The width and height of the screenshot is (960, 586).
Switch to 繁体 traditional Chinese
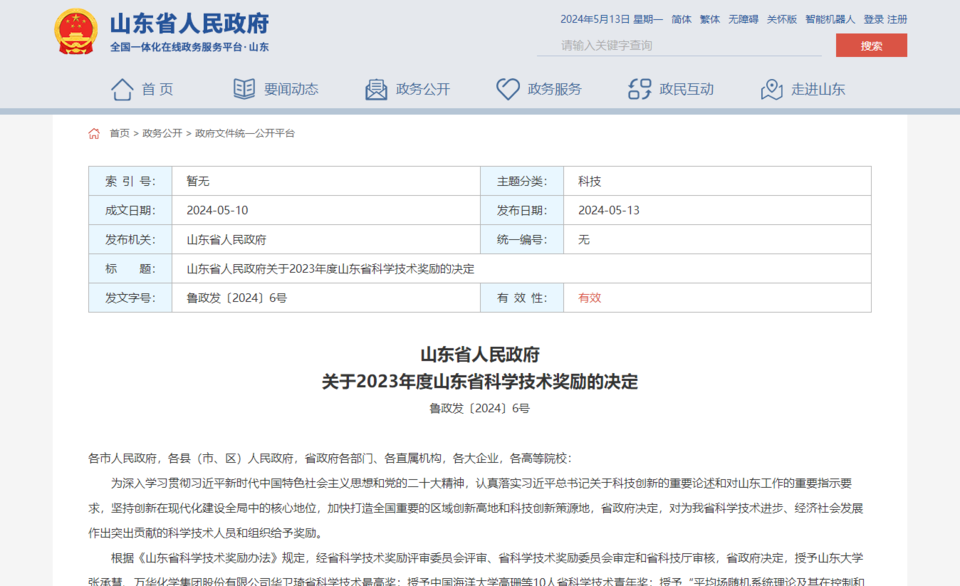pos(709,19)
